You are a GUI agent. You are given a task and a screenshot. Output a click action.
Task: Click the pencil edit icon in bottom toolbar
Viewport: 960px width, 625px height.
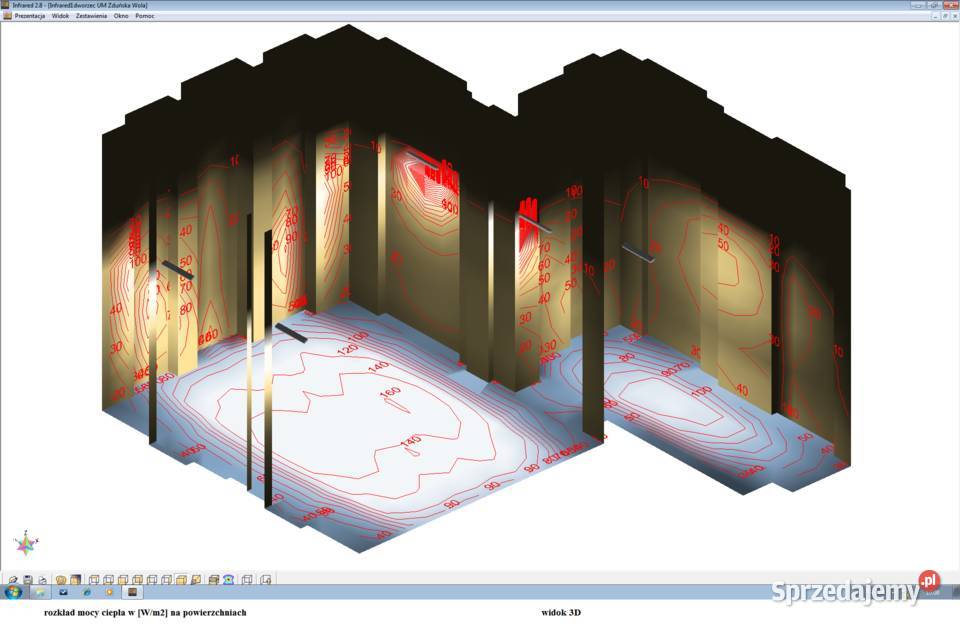point(13,579)
